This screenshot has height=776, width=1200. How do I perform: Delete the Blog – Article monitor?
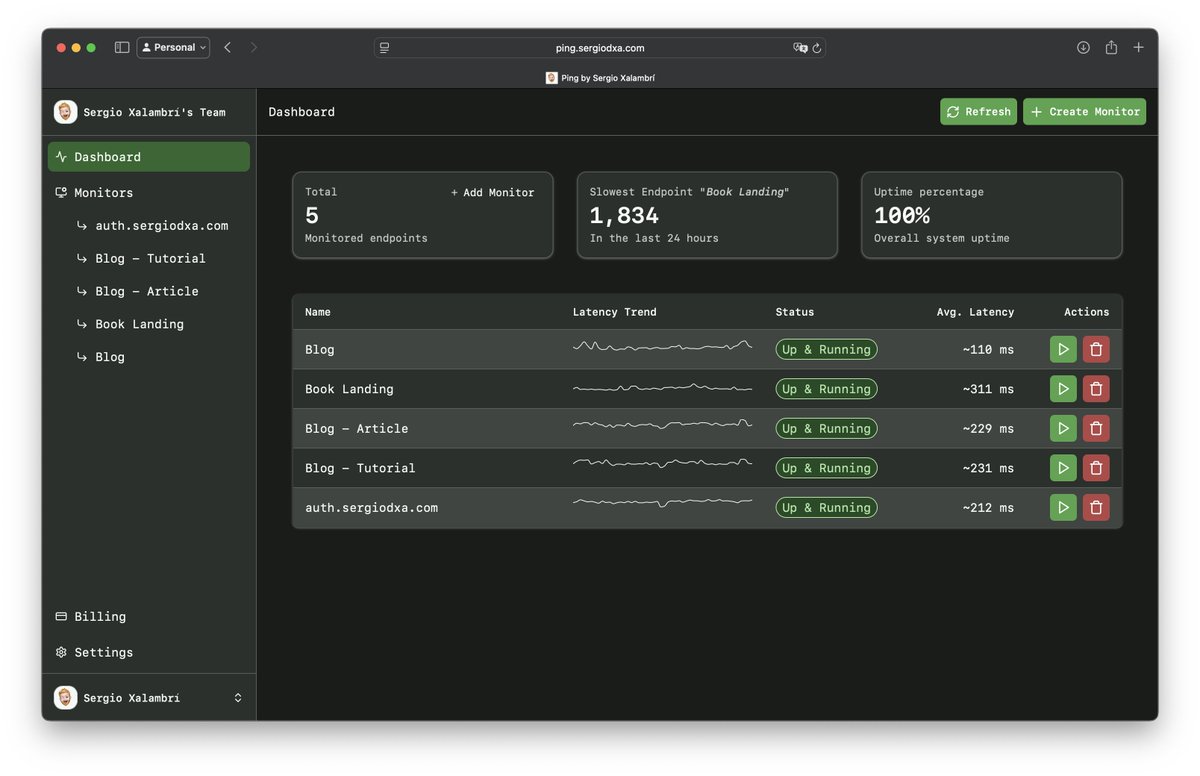click(1096, 429)
